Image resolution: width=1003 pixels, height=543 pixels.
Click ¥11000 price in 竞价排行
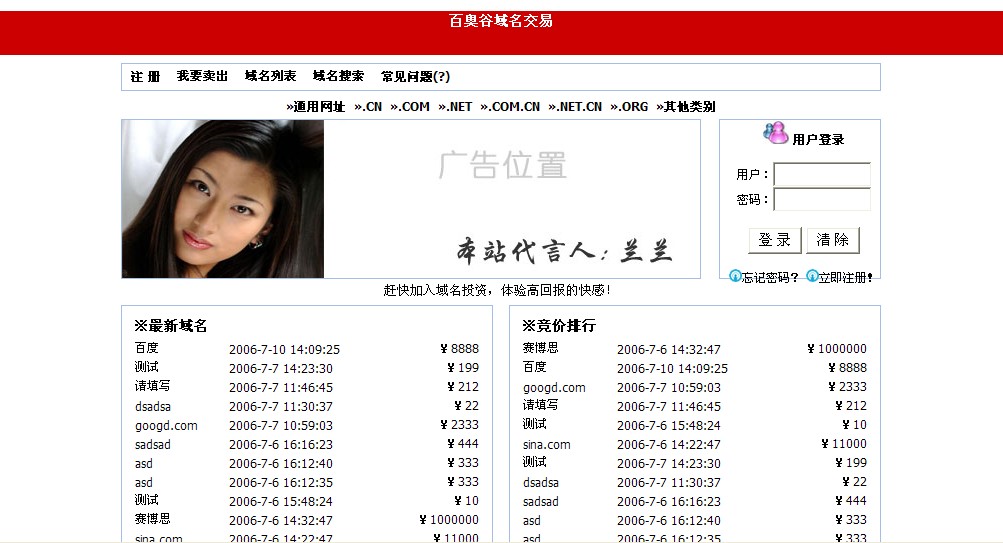coord(844,444)
